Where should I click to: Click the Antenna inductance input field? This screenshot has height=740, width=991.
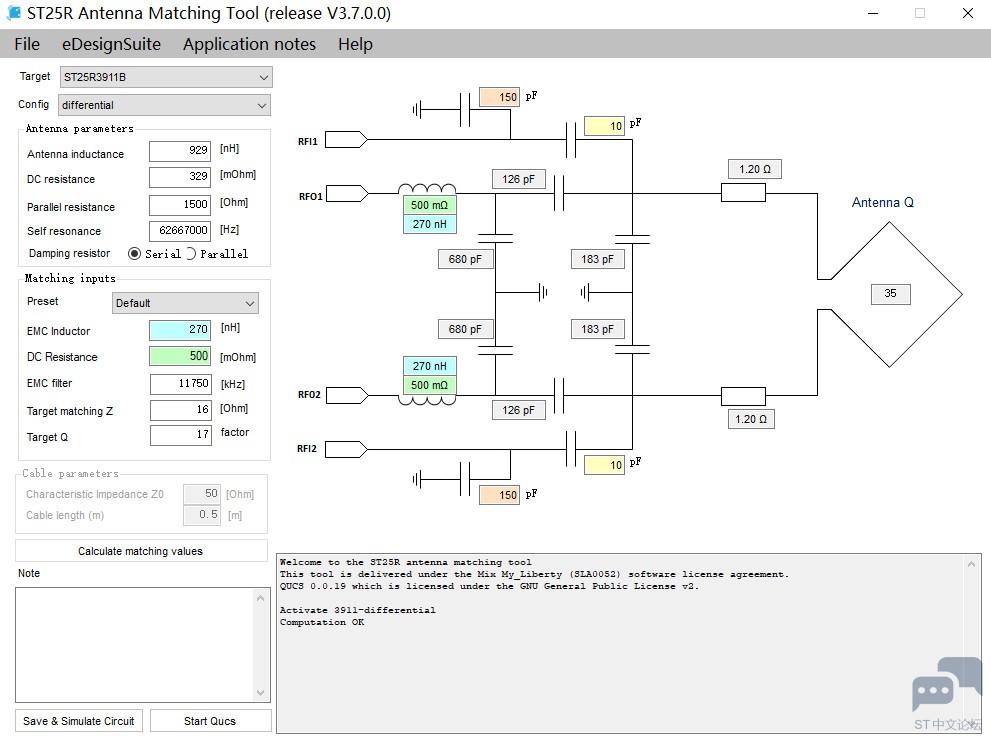(179, 150)
